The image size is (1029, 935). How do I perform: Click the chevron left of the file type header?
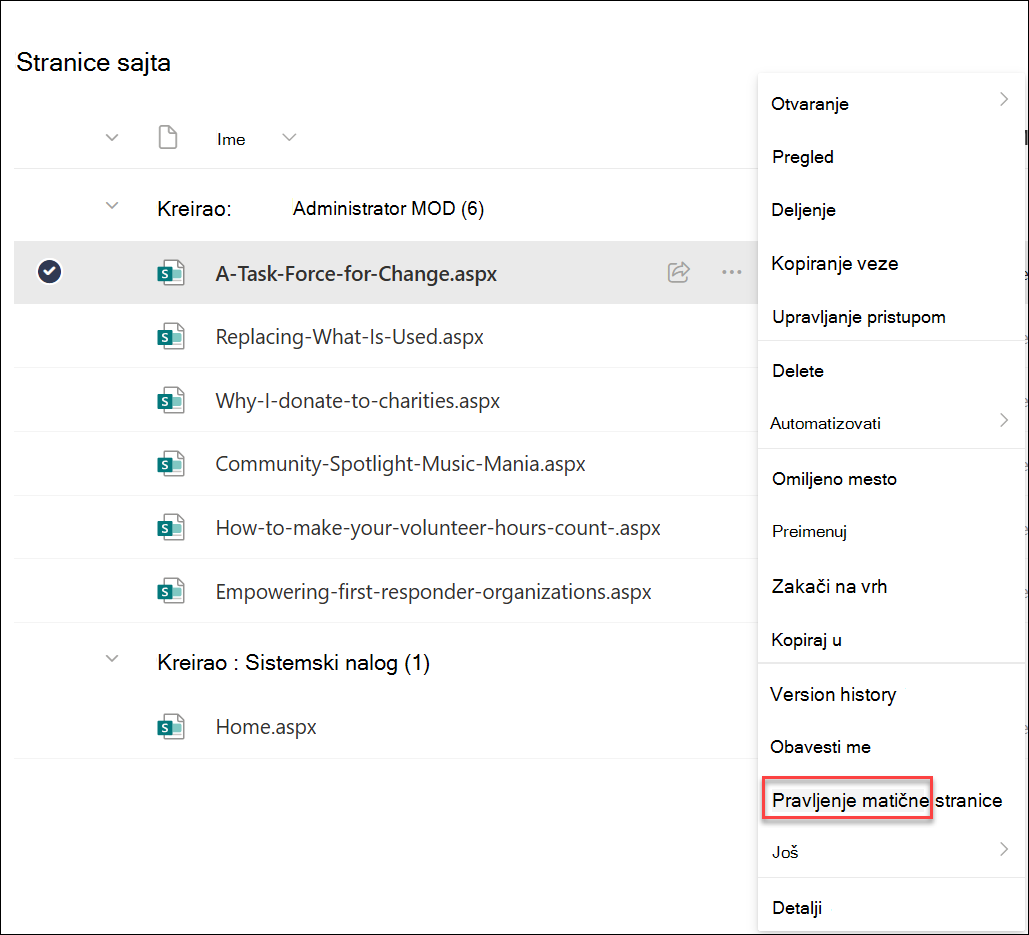[112, 138]
